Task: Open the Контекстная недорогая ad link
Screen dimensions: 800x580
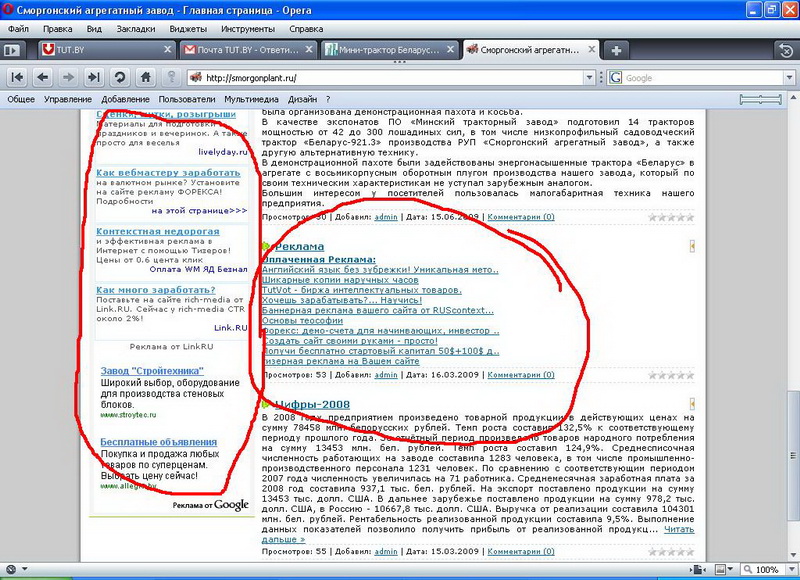Action: [158, 231]
